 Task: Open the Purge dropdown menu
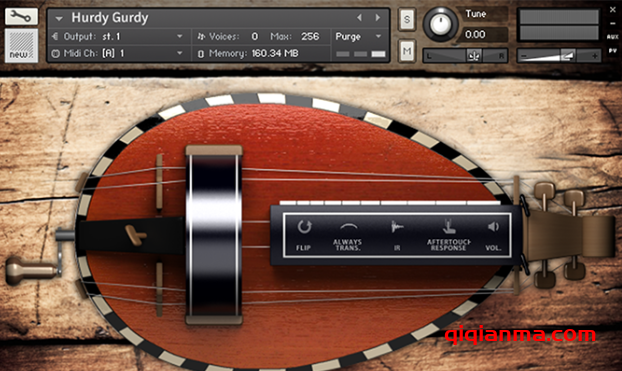tap(378, 37)
